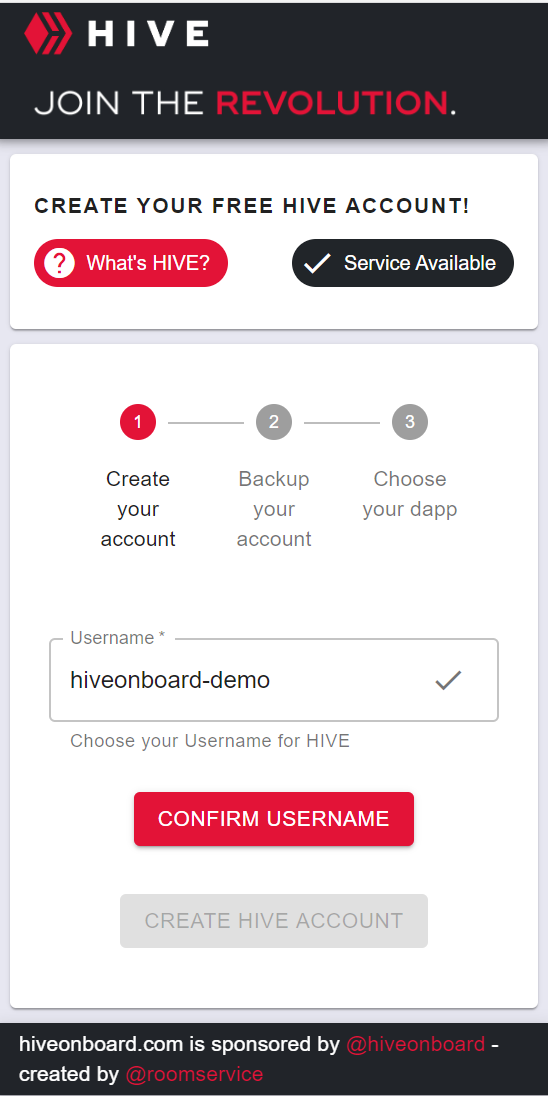
Task: Click the red Hive diamond logo icon
Action: tap(48, 34)
